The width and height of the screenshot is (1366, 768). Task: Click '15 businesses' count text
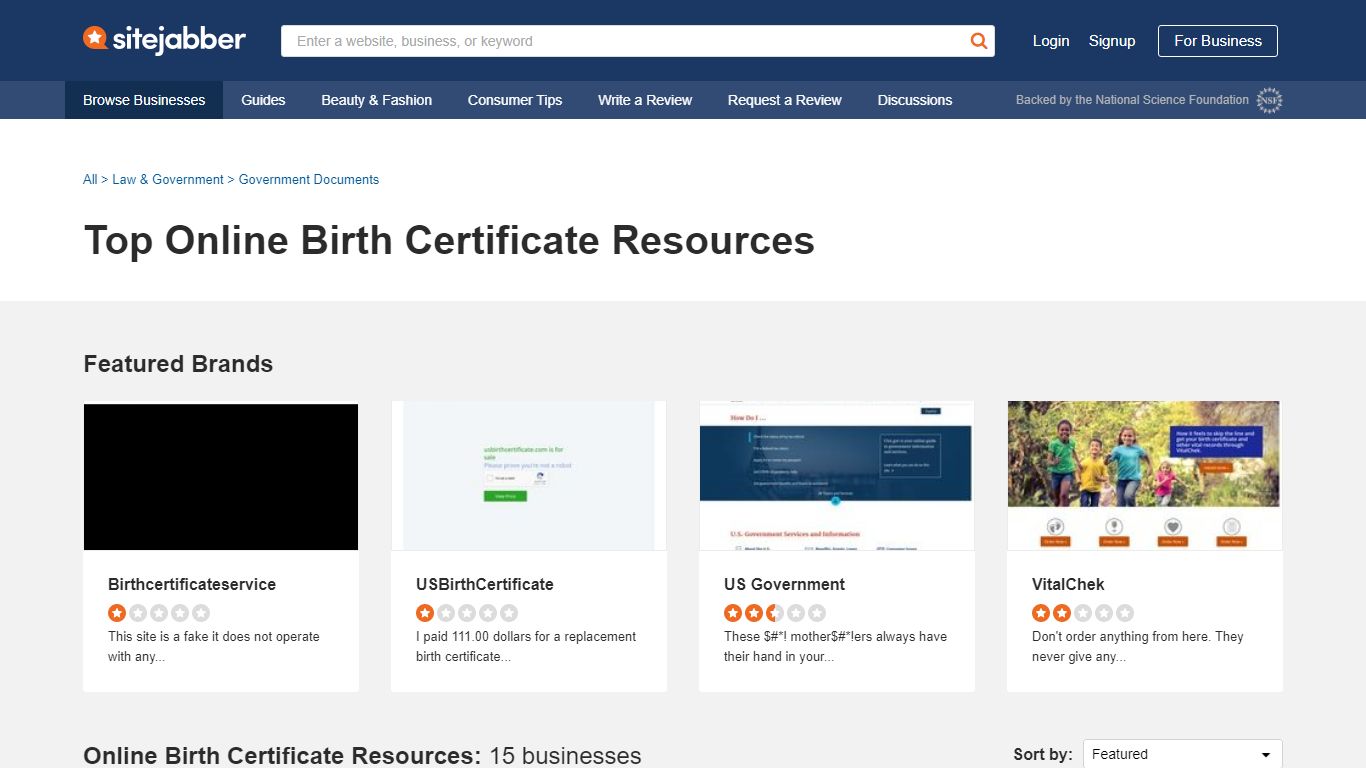tap(565, 756)
